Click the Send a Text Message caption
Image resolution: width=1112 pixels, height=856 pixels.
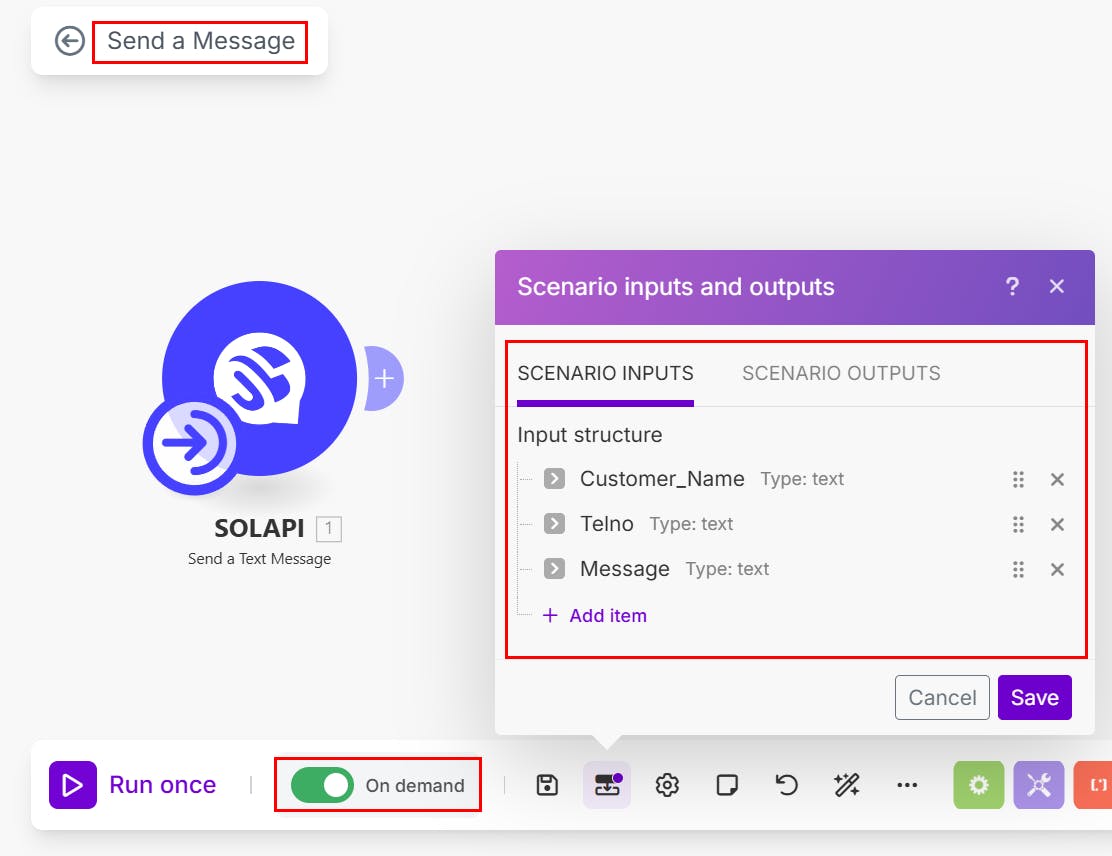click(260, 559)
